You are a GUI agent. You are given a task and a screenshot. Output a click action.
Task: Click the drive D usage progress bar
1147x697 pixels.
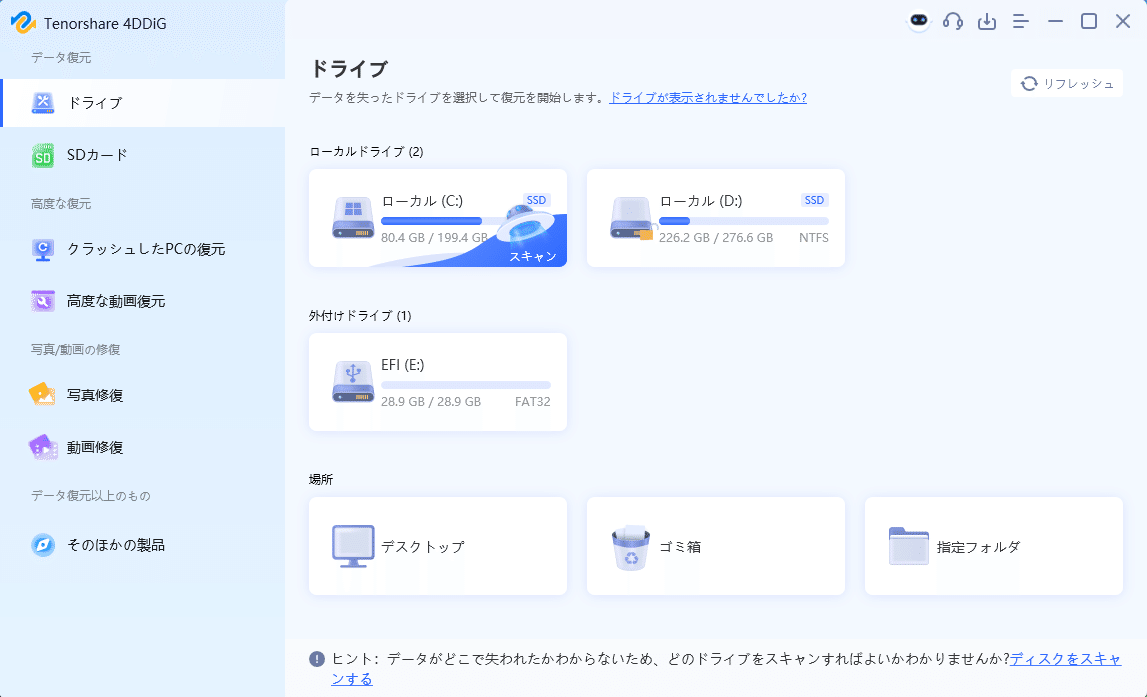pos(744,221)
